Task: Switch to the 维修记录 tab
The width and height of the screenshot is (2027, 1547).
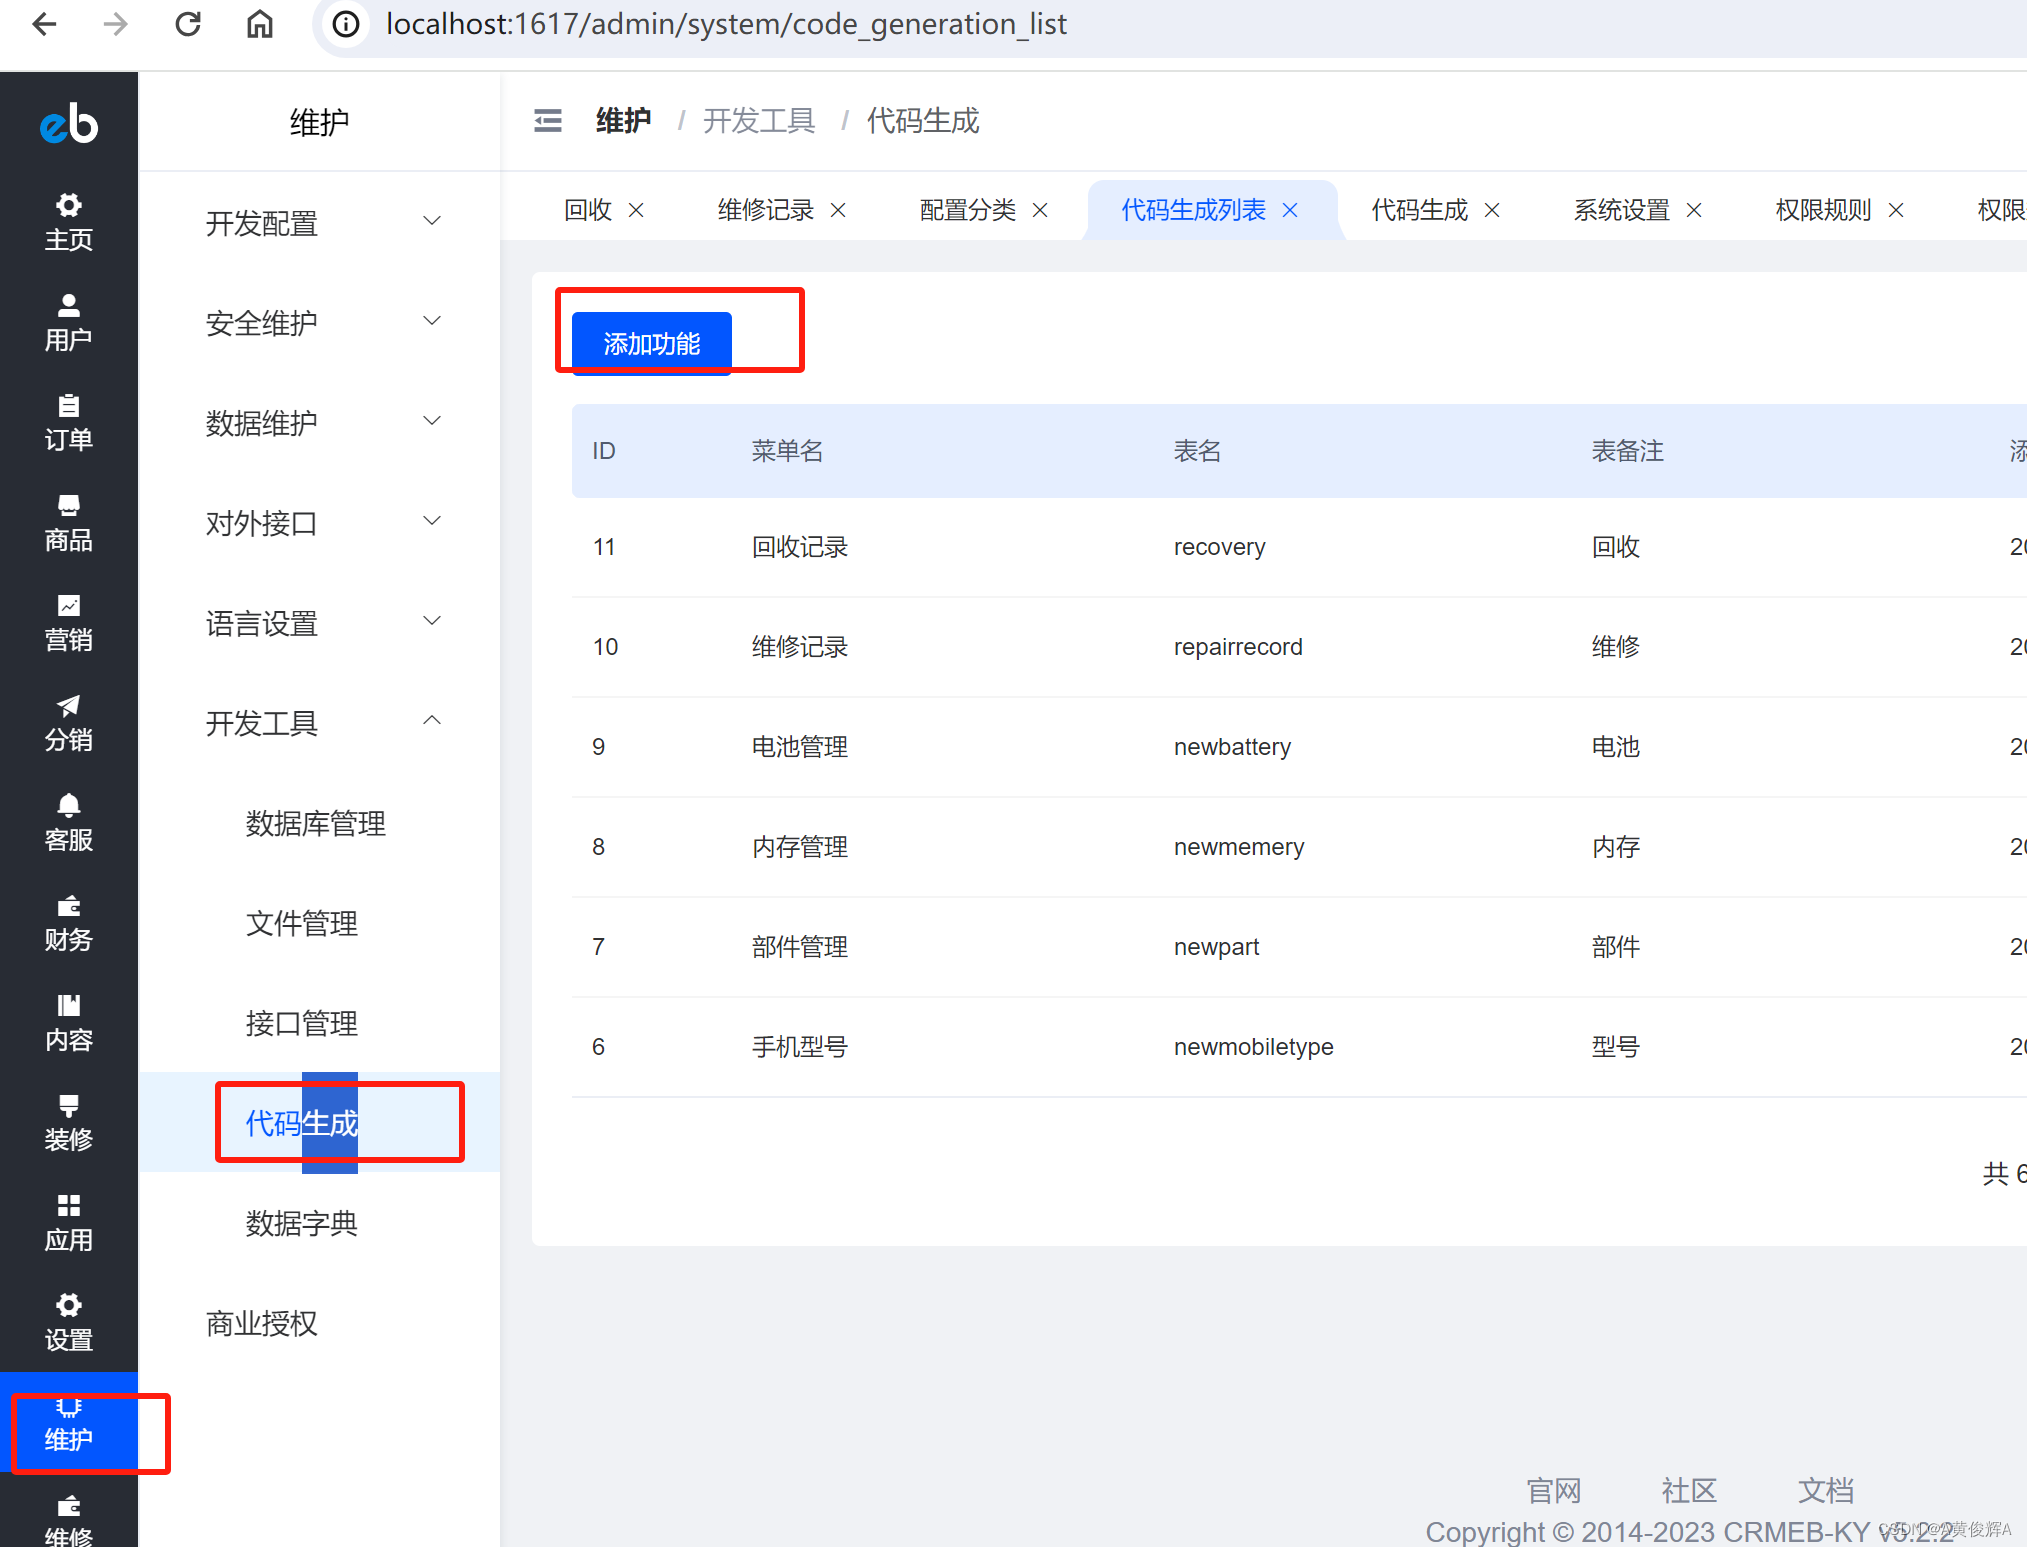Action: coord(766,210)
